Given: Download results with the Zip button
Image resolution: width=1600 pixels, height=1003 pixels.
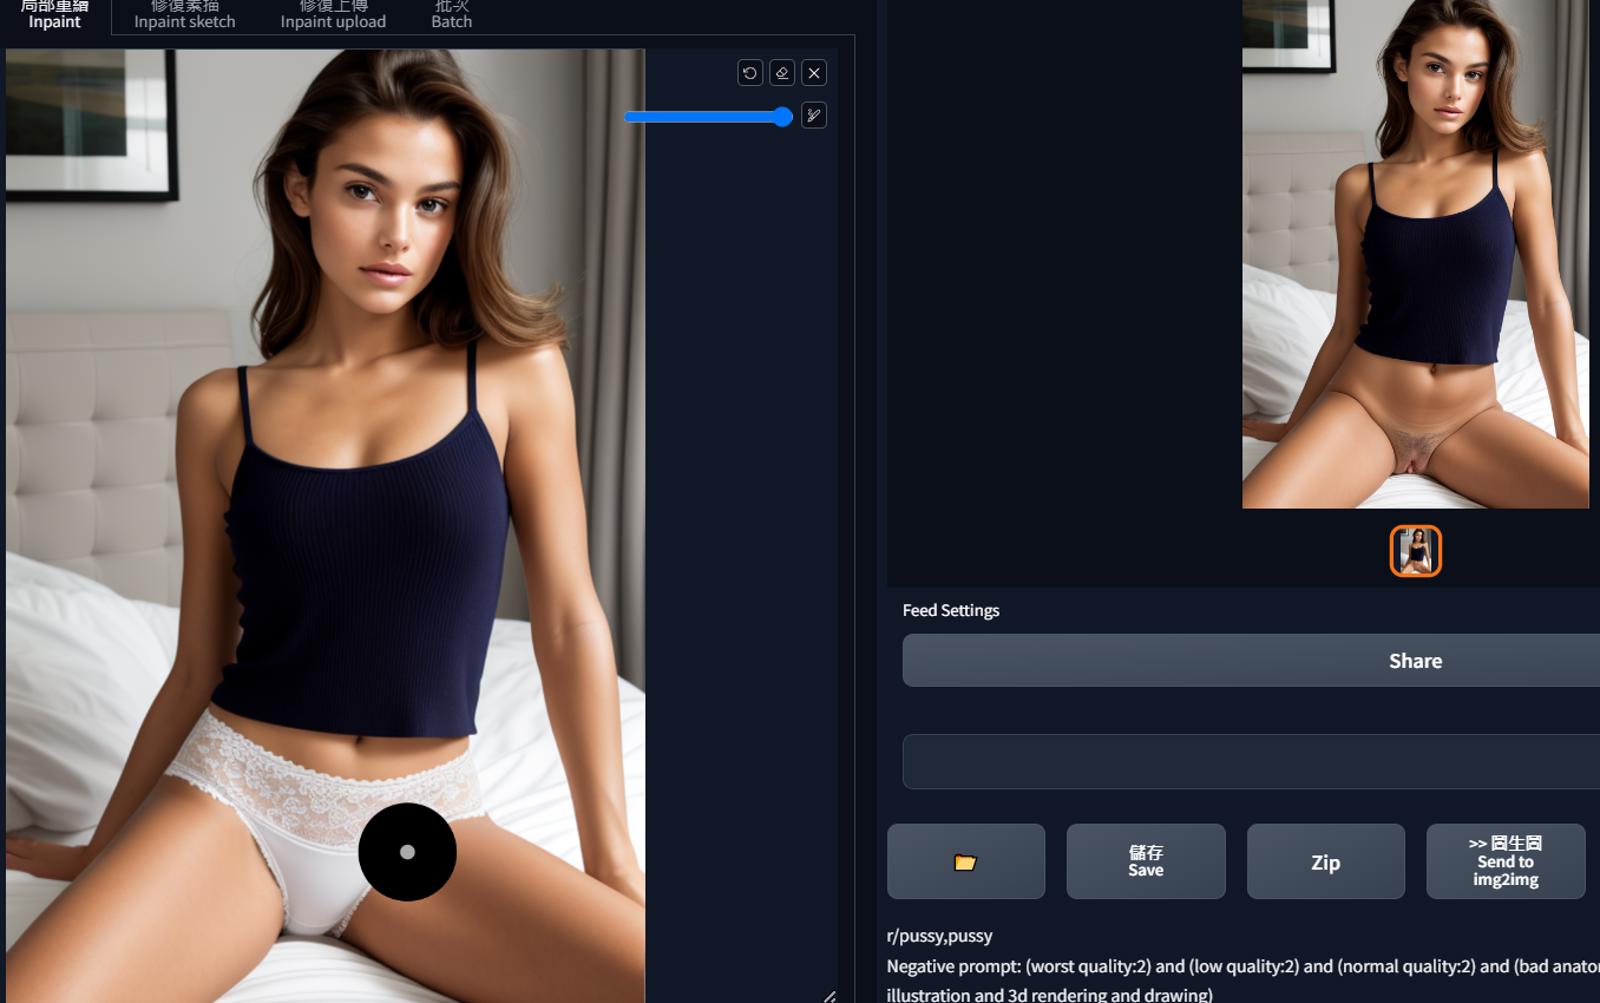Looking at the screenshot, I should pyautogui.click(x=1326, y=862).
